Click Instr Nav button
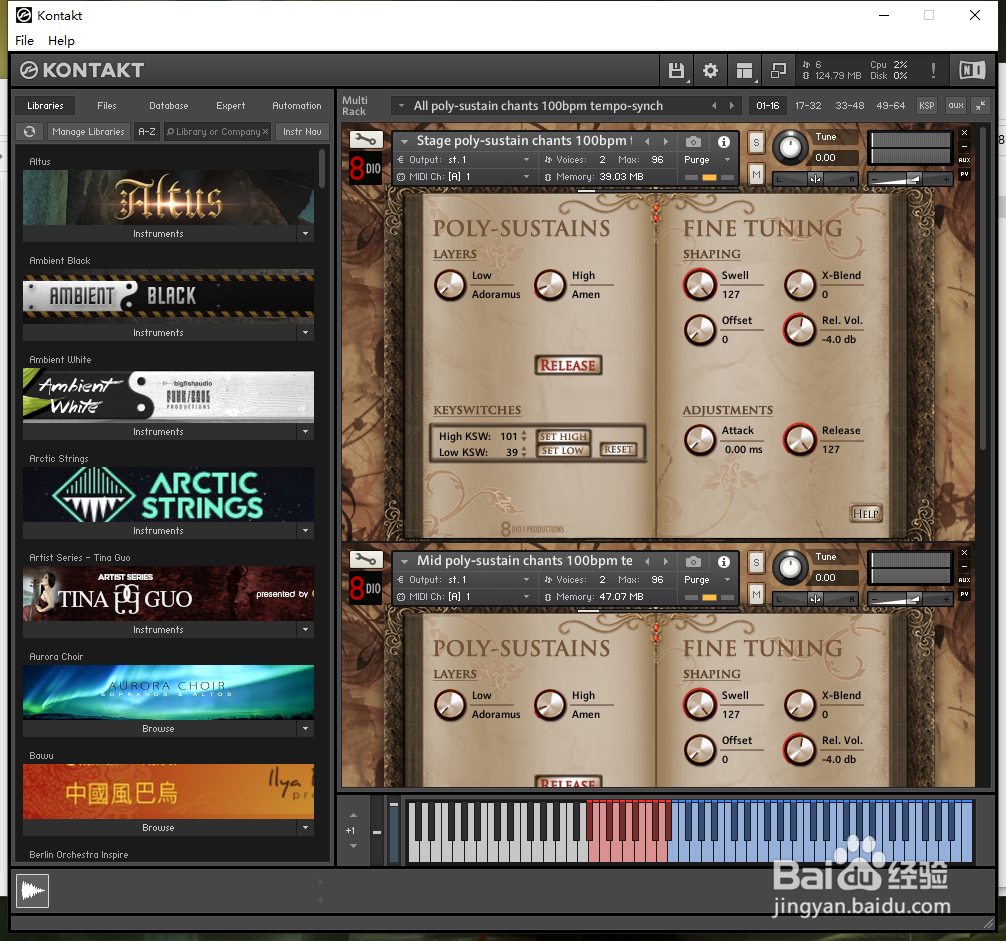 (x=302, y=131)
